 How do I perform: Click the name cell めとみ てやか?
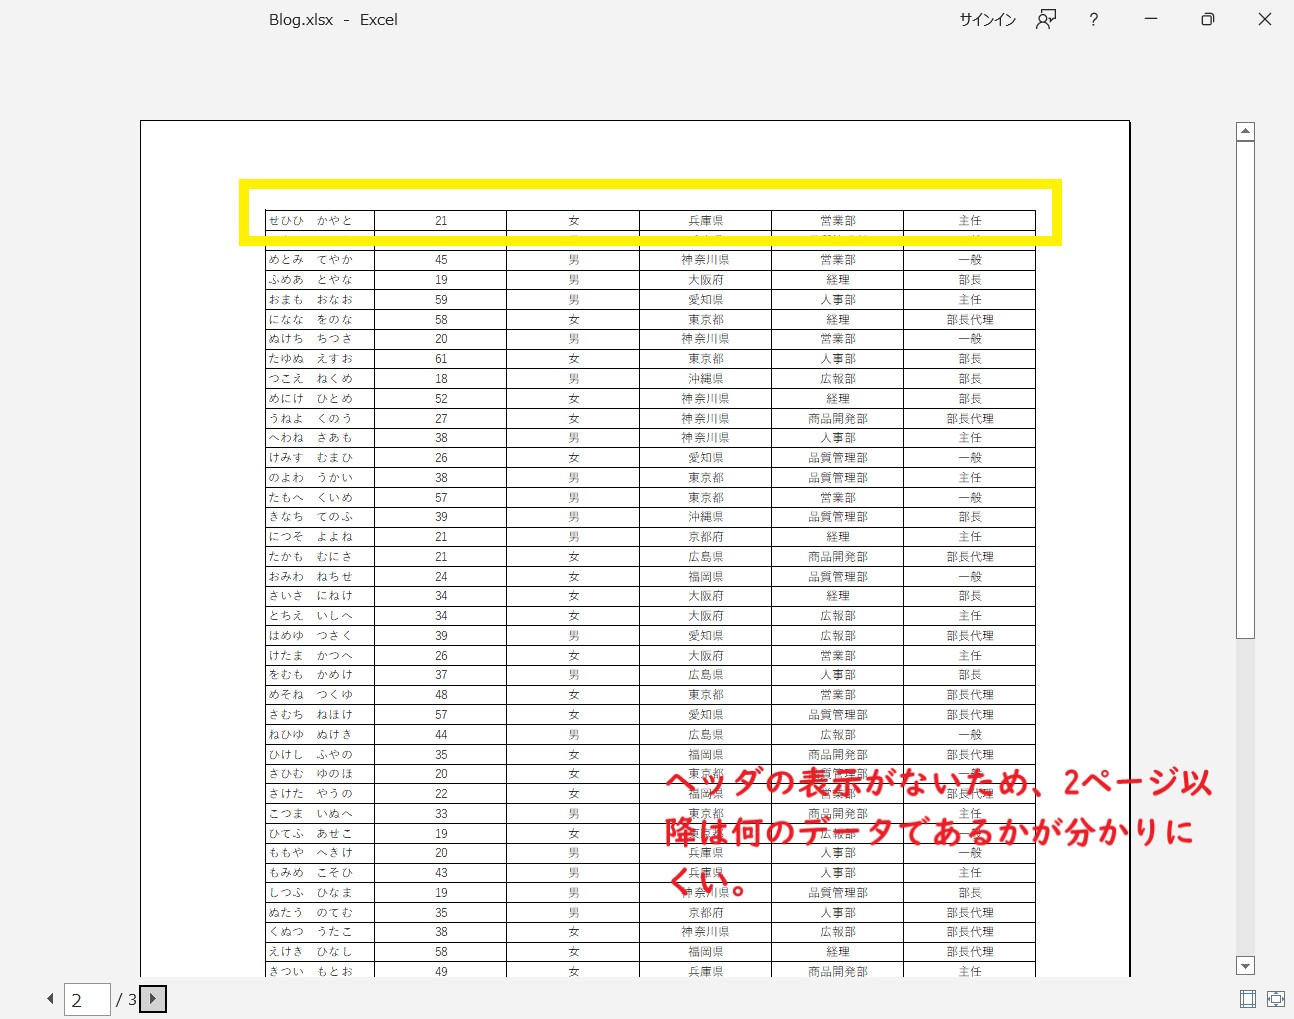(x=320, y=260)
